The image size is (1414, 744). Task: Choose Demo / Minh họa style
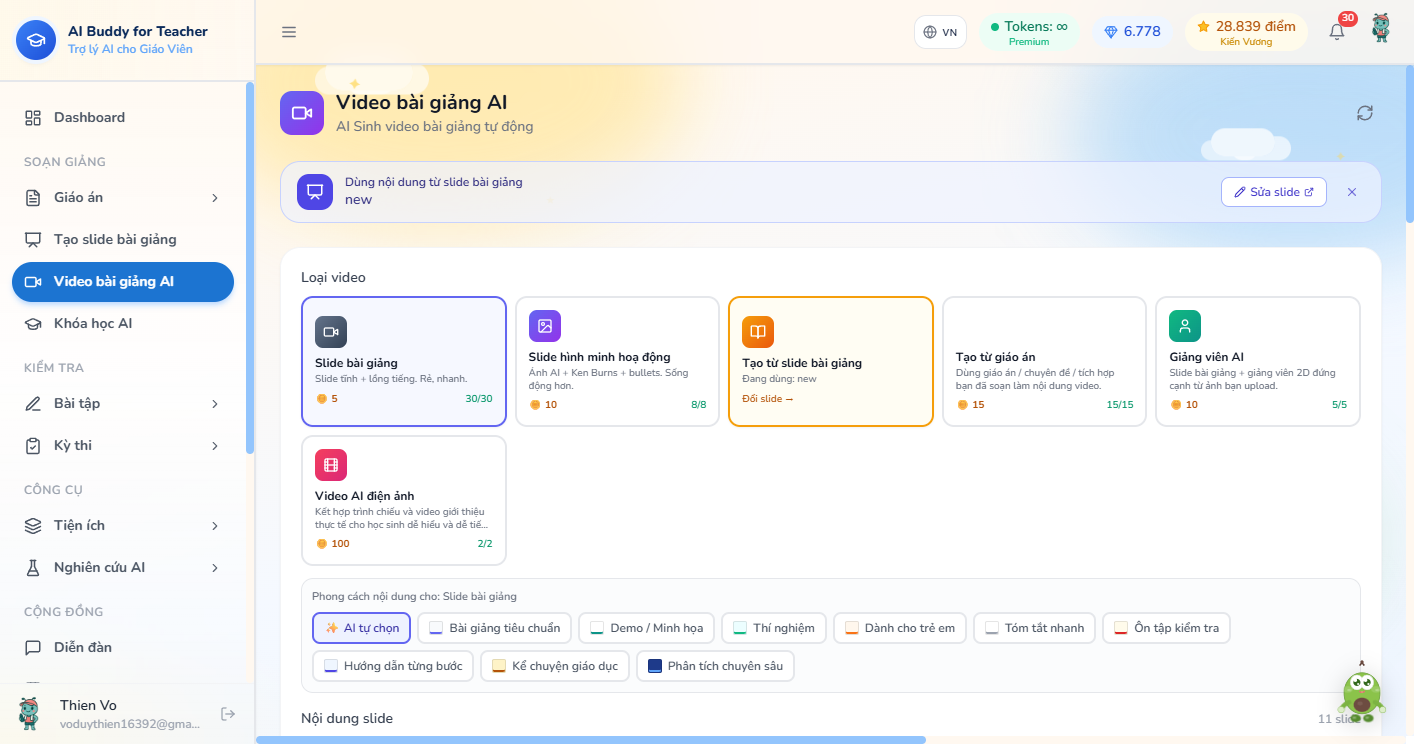click(x=647, y=628)
